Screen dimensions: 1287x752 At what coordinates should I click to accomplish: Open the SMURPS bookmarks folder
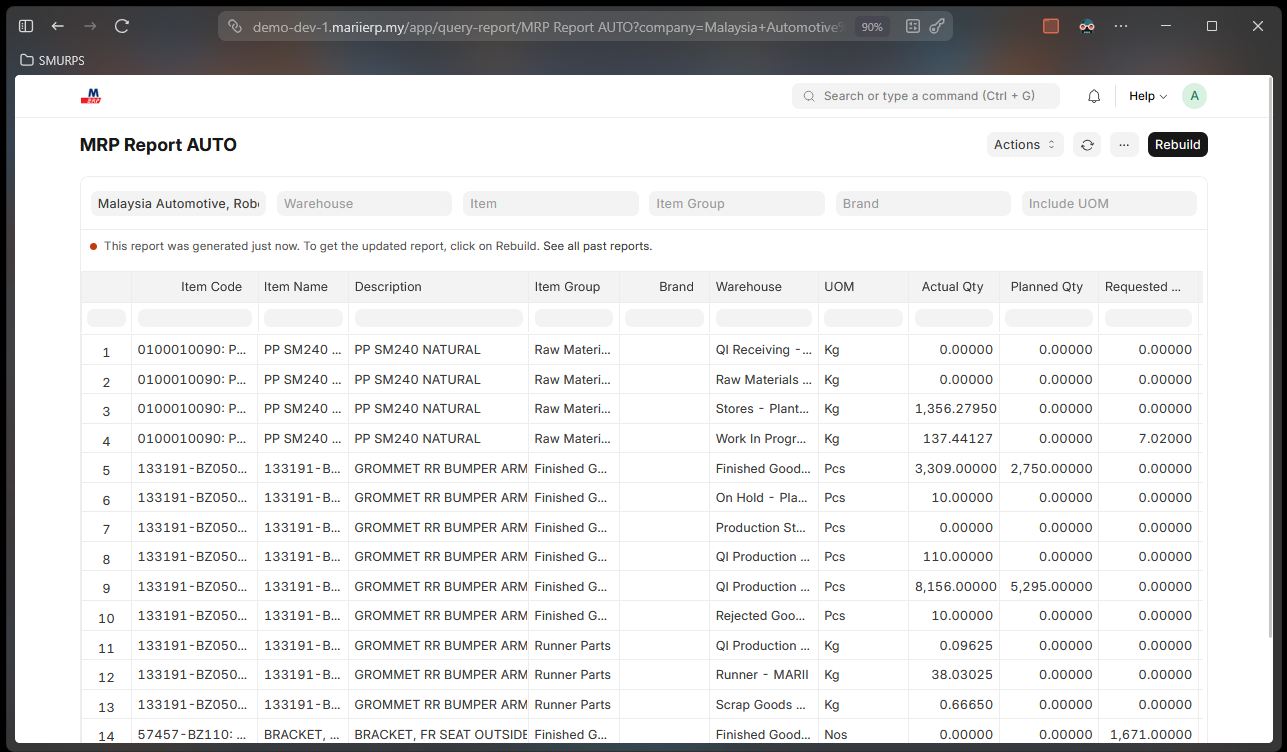(x=53, y=60)
